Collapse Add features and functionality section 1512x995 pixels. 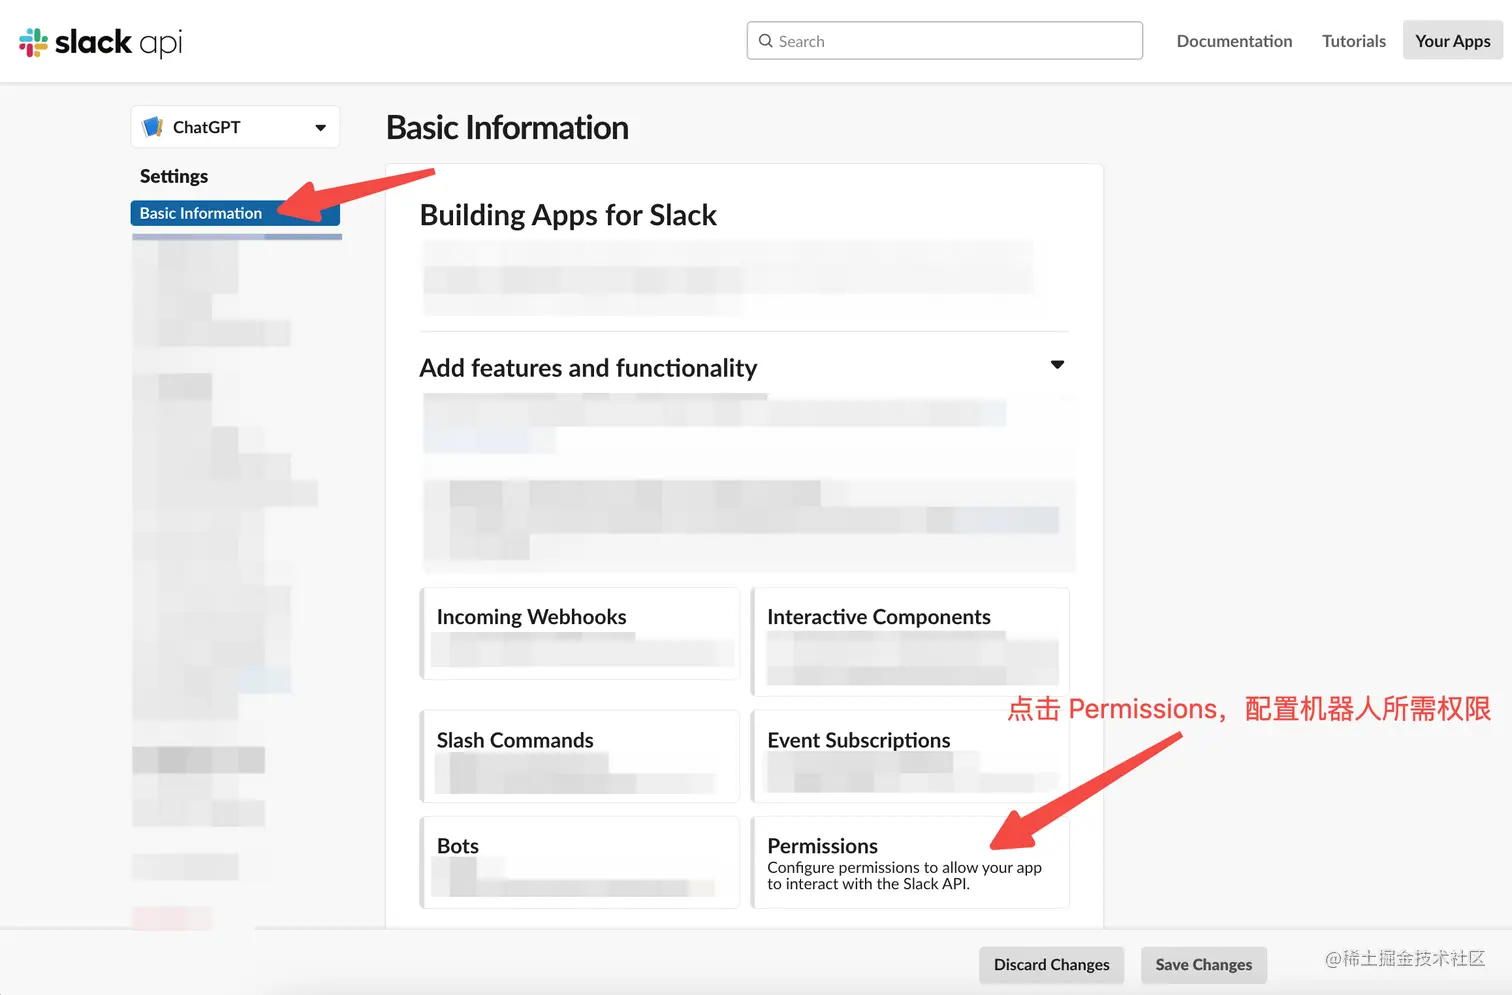pyautogui.click(x=1057, y=365)
